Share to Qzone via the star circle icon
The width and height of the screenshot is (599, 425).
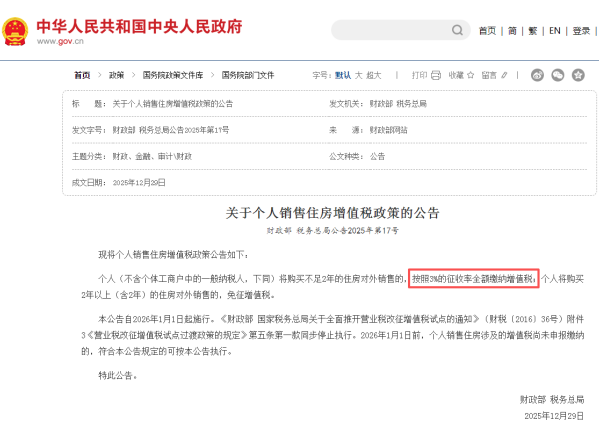pos(578,75)
